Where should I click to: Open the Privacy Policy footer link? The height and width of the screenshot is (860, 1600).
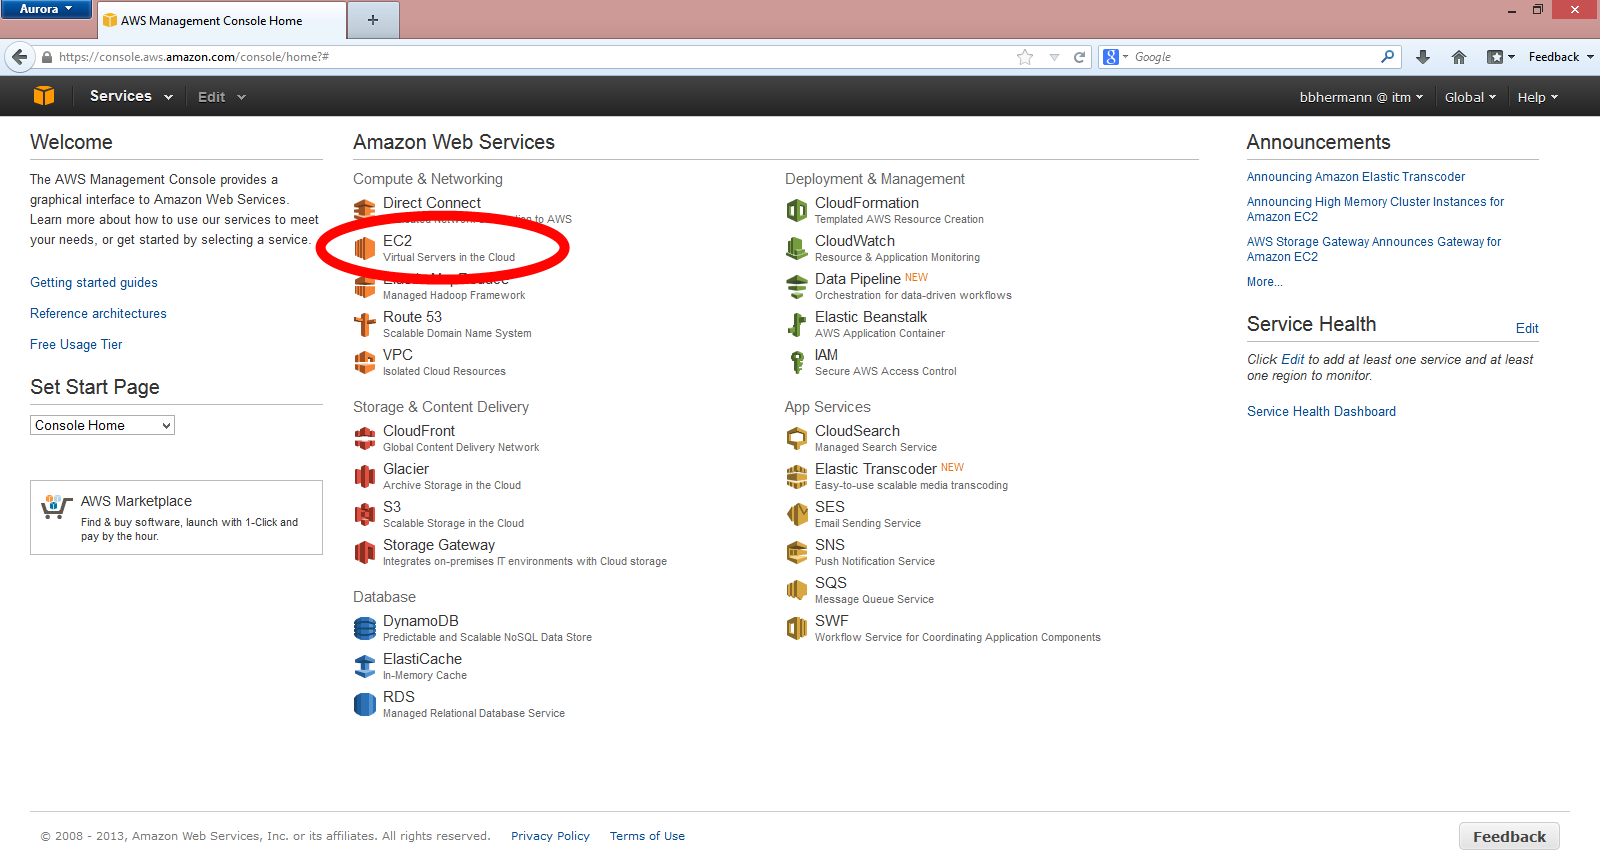[x=550, y=836]
